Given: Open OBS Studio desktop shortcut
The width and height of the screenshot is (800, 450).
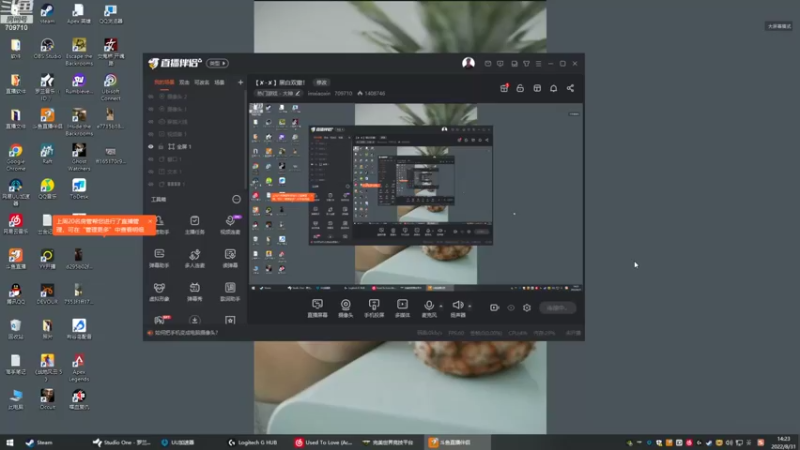Looking at the screenshot, I should click(47, 49).
